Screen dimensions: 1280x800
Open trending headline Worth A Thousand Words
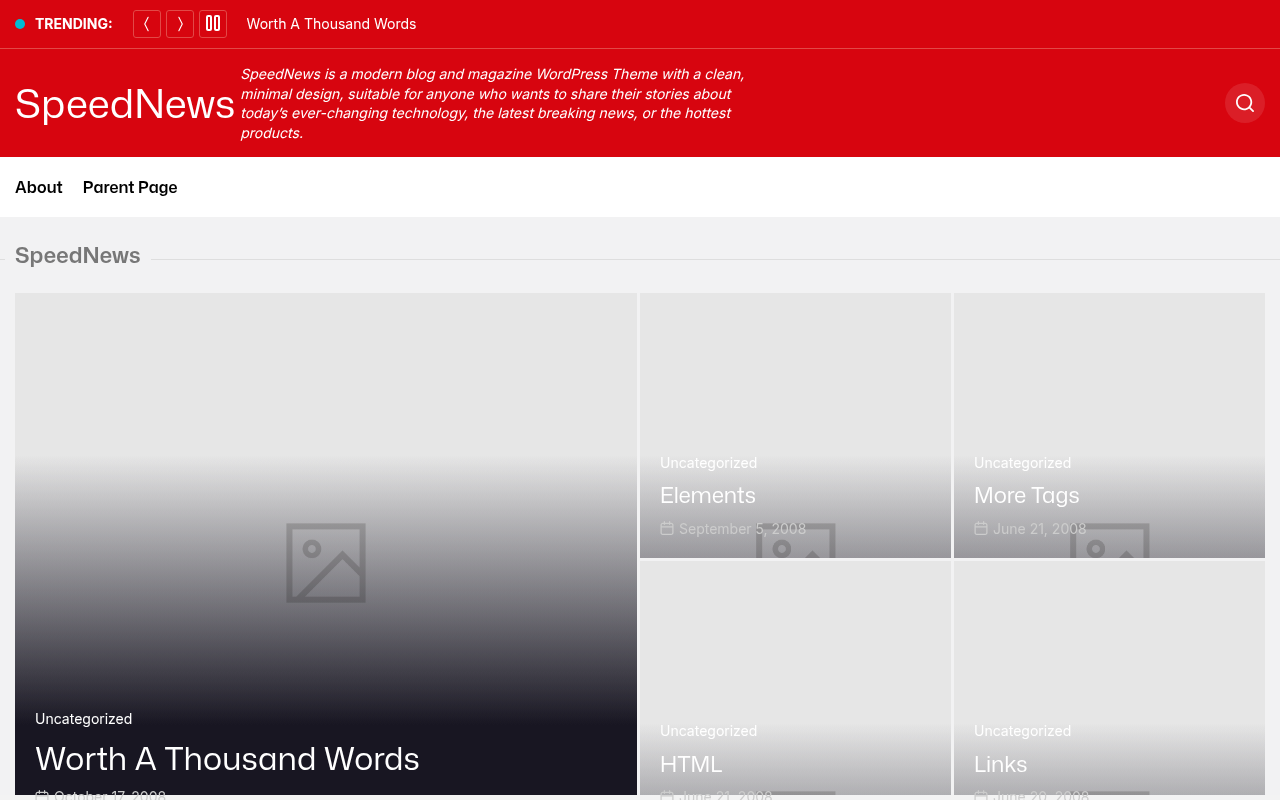click(x=331, y=24)
